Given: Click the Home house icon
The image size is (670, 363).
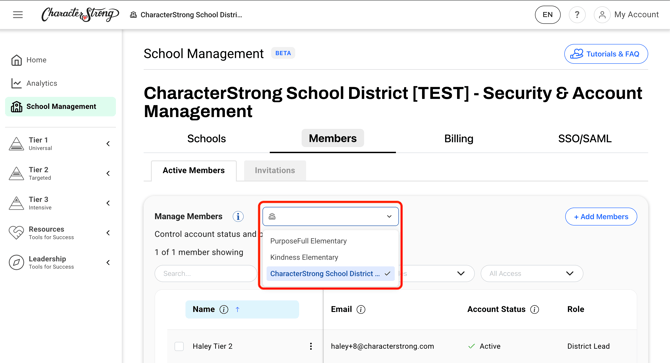Looking at the screenshot, I should click(16, 60).
